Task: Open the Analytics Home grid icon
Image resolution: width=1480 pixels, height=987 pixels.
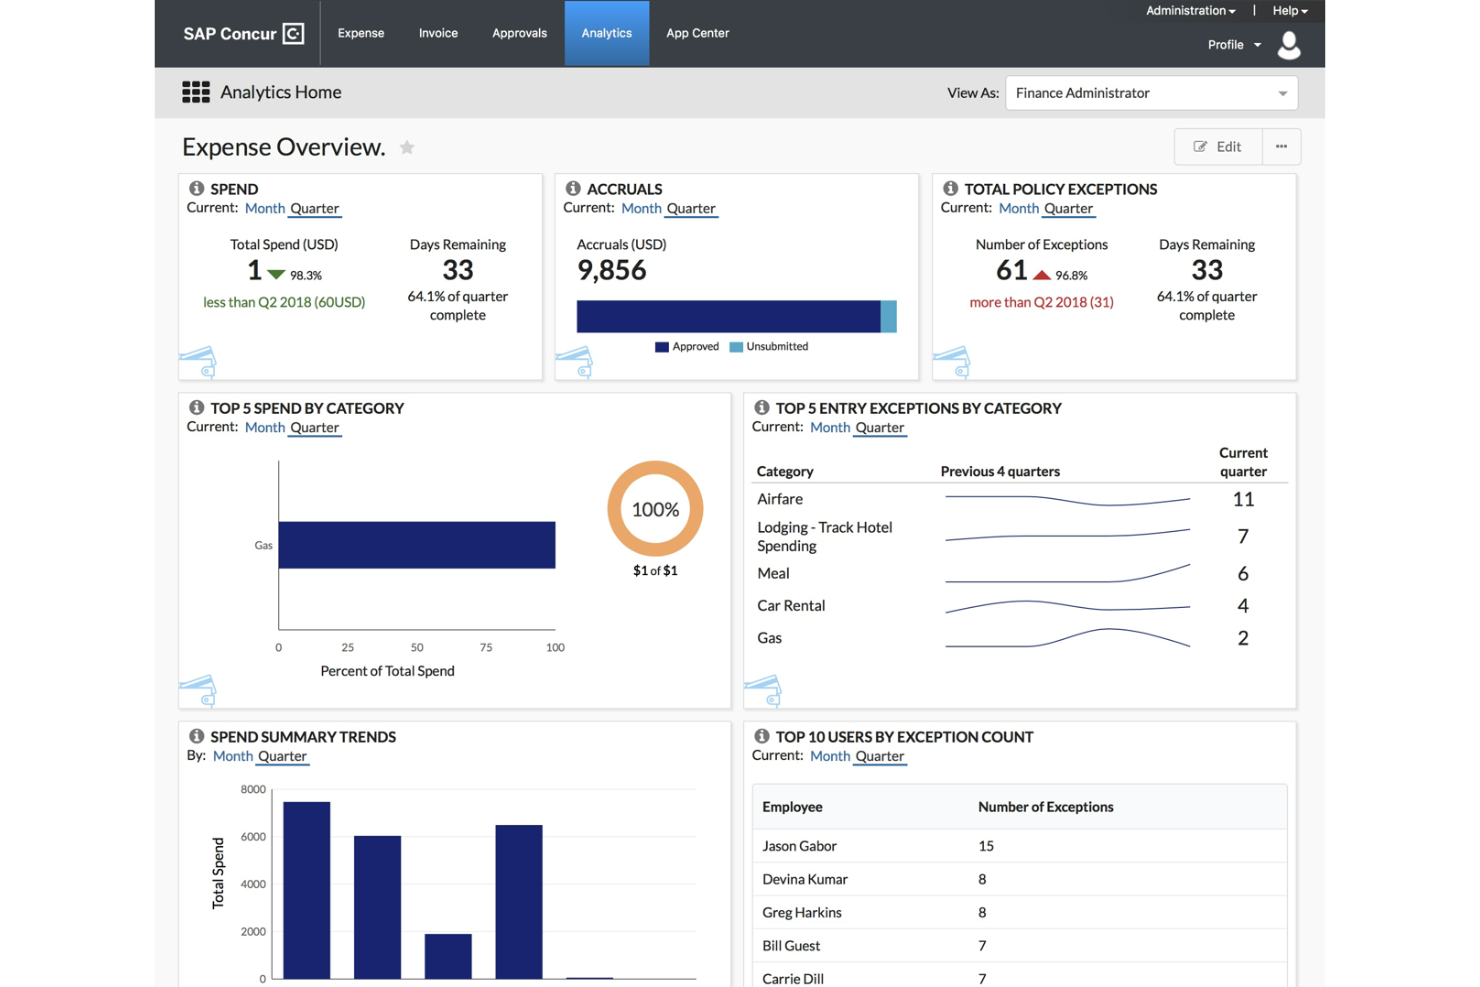Action: [196, 91]
